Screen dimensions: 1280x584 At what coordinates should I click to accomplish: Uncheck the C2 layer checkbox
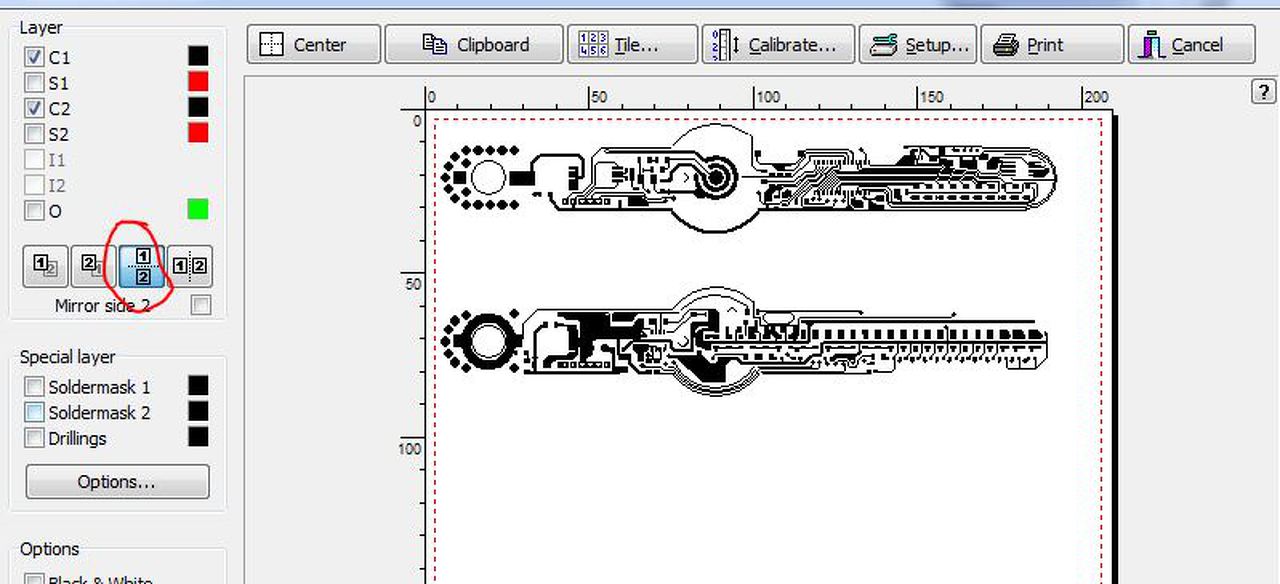click(35, 107)
